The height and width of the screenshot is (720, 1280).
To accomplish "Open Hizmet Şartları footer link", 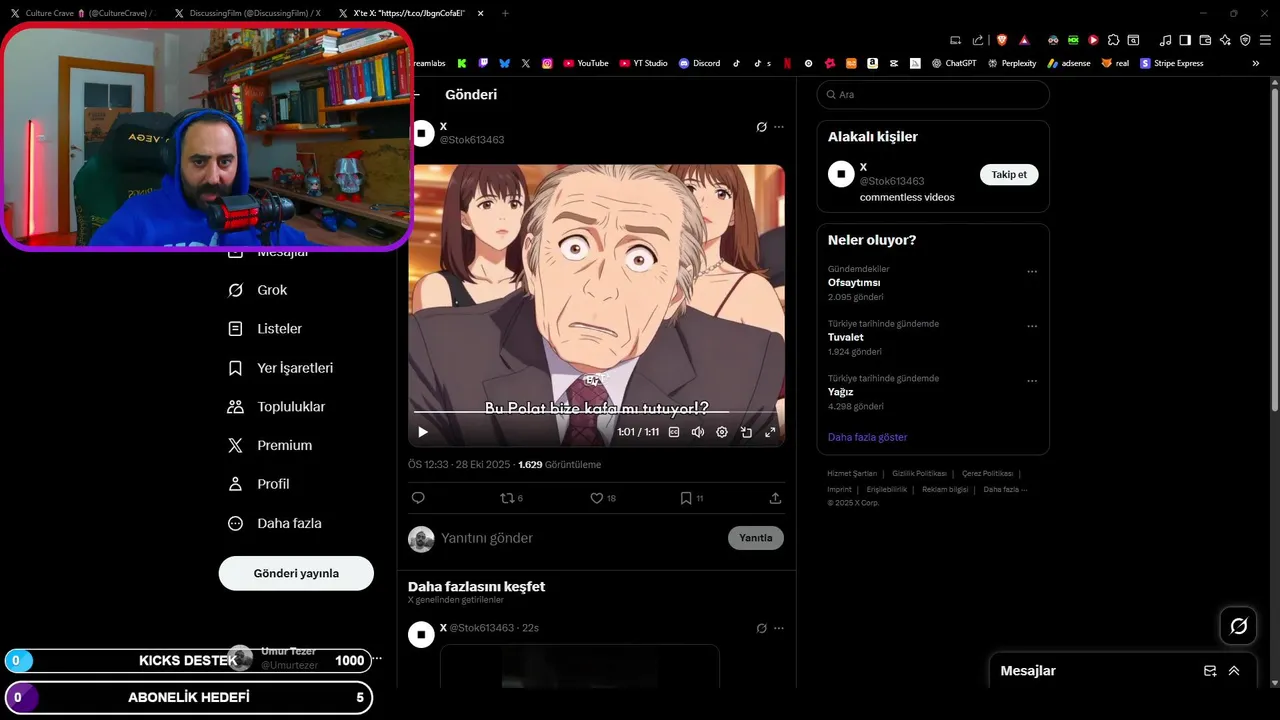I will tap(852, 474).
